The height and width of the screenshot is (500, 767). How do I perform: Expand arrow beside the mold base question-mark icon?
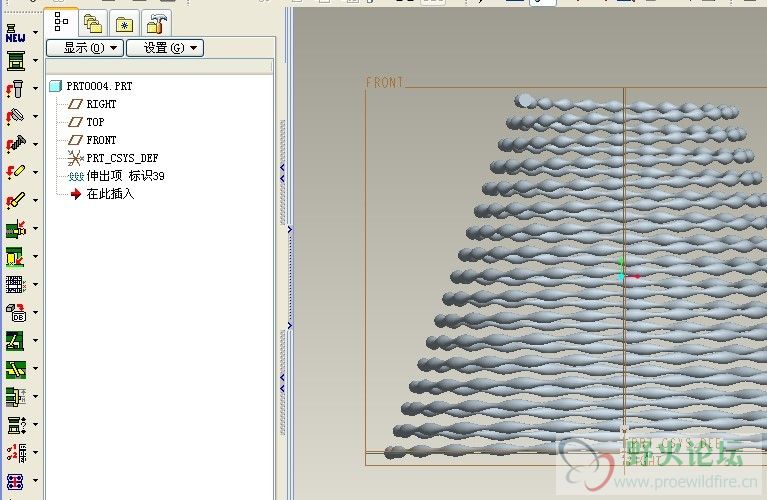click(x=35, y=424)
